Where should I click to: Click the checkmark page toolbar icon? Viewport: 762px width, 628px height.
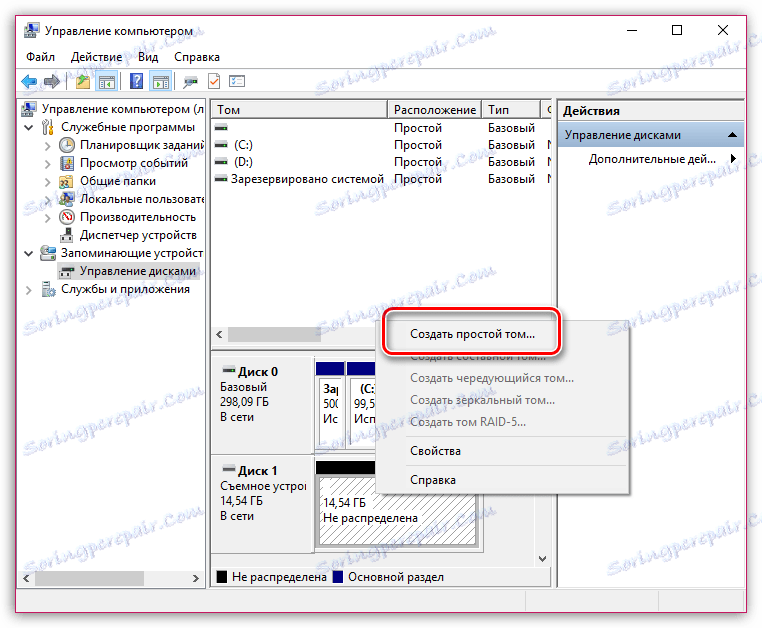214,82
